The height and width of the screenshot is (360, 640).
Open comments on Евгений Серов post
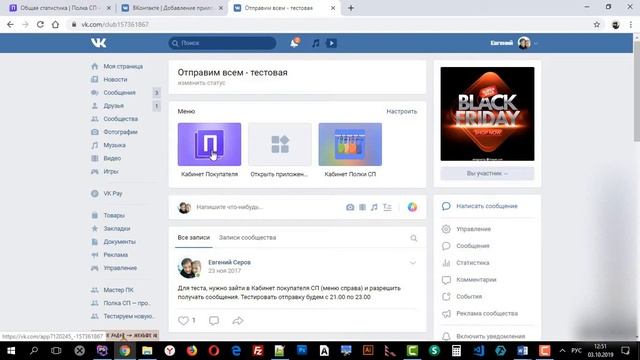pyautogui.click(x=214, y=320)
